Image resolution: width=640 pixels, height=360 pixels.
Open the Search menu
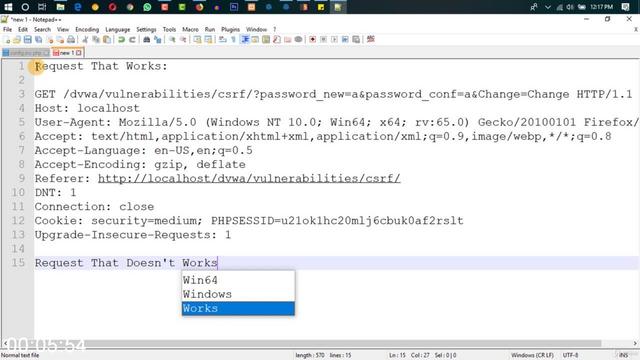pyautogui.click(x=42, y=29)
